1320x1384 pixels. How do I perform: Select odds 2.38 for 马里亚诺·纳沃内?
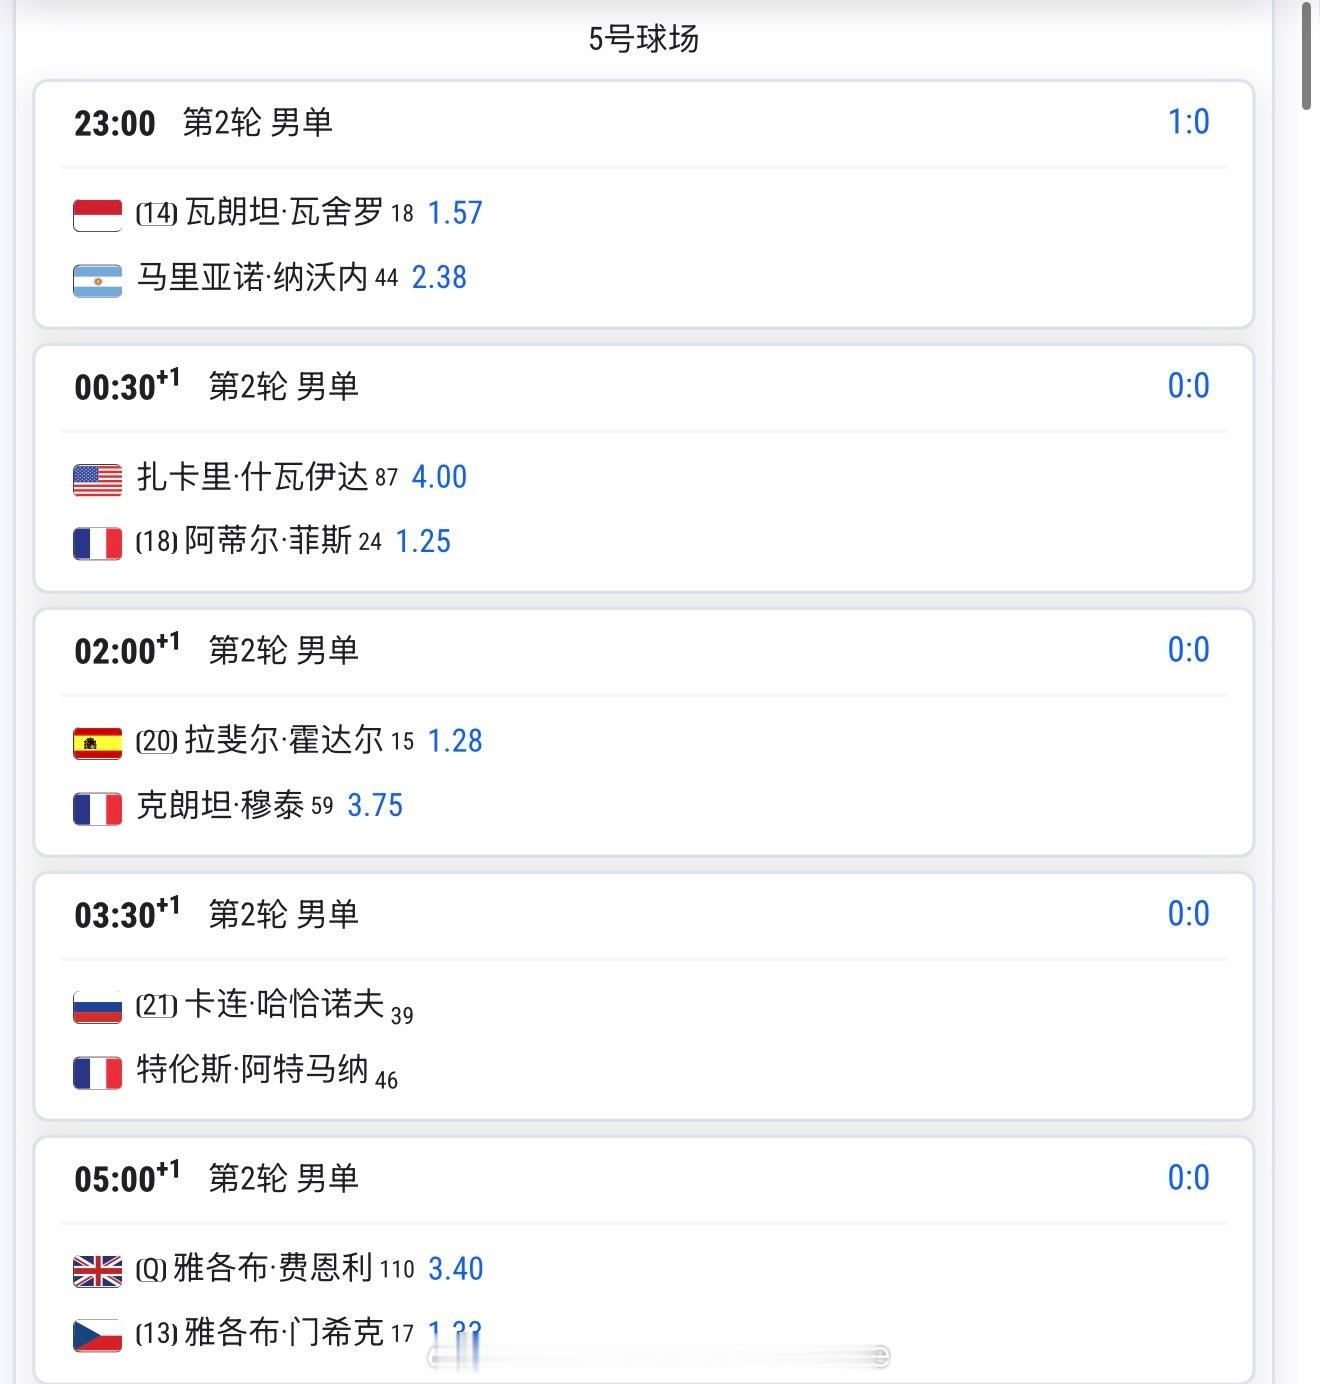tap(439, 277)
